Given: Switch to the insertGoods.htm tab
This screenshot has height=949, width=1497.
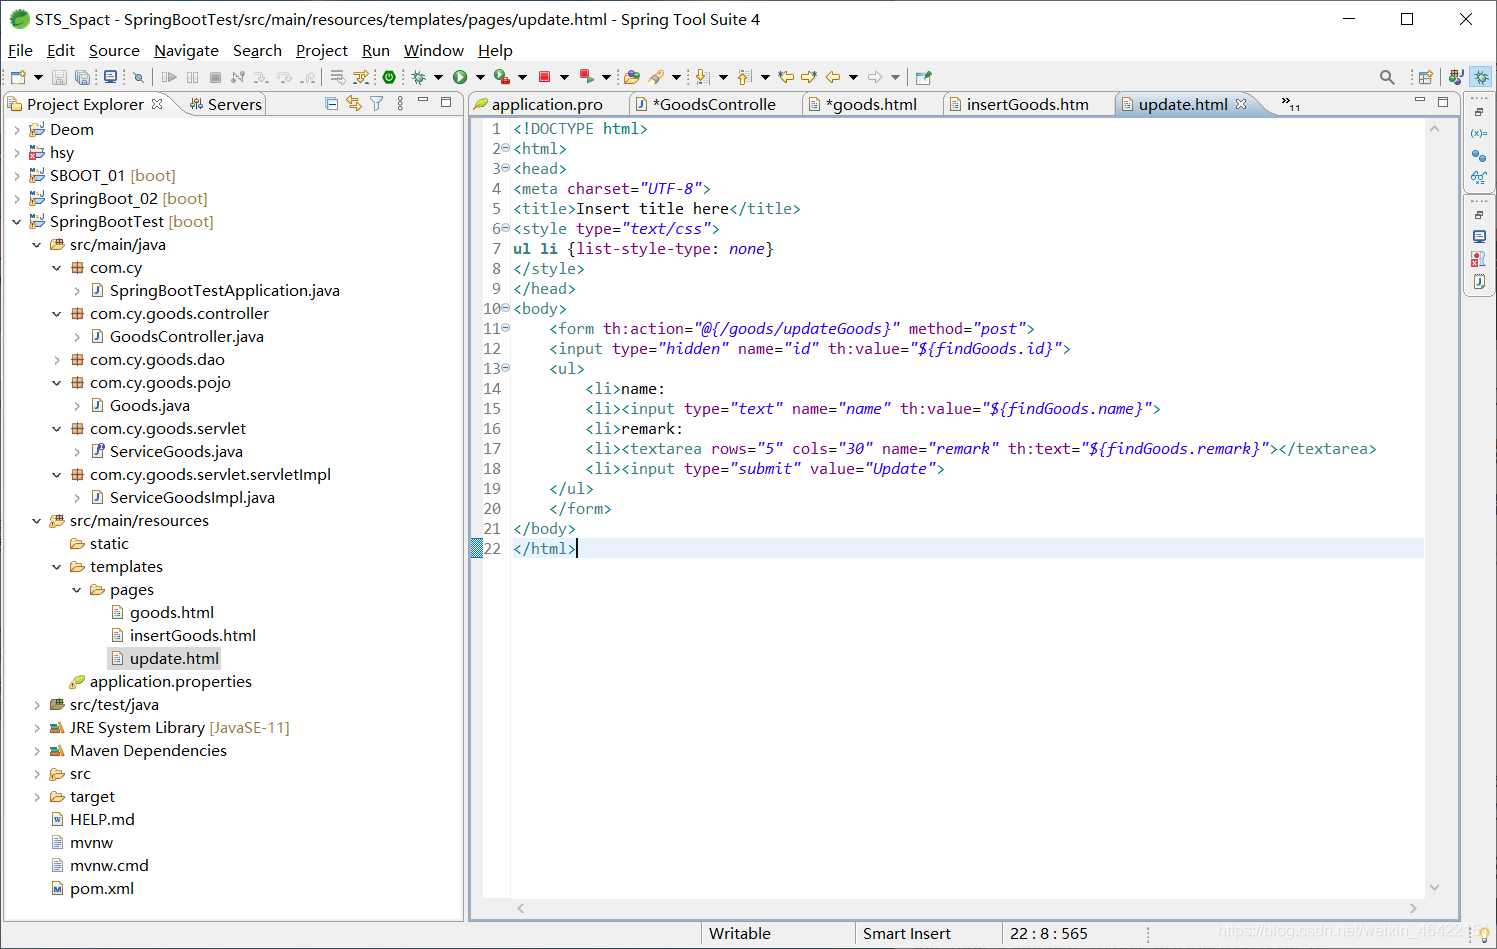Looking at the screenshot, I should click(x=1027, y=104).
